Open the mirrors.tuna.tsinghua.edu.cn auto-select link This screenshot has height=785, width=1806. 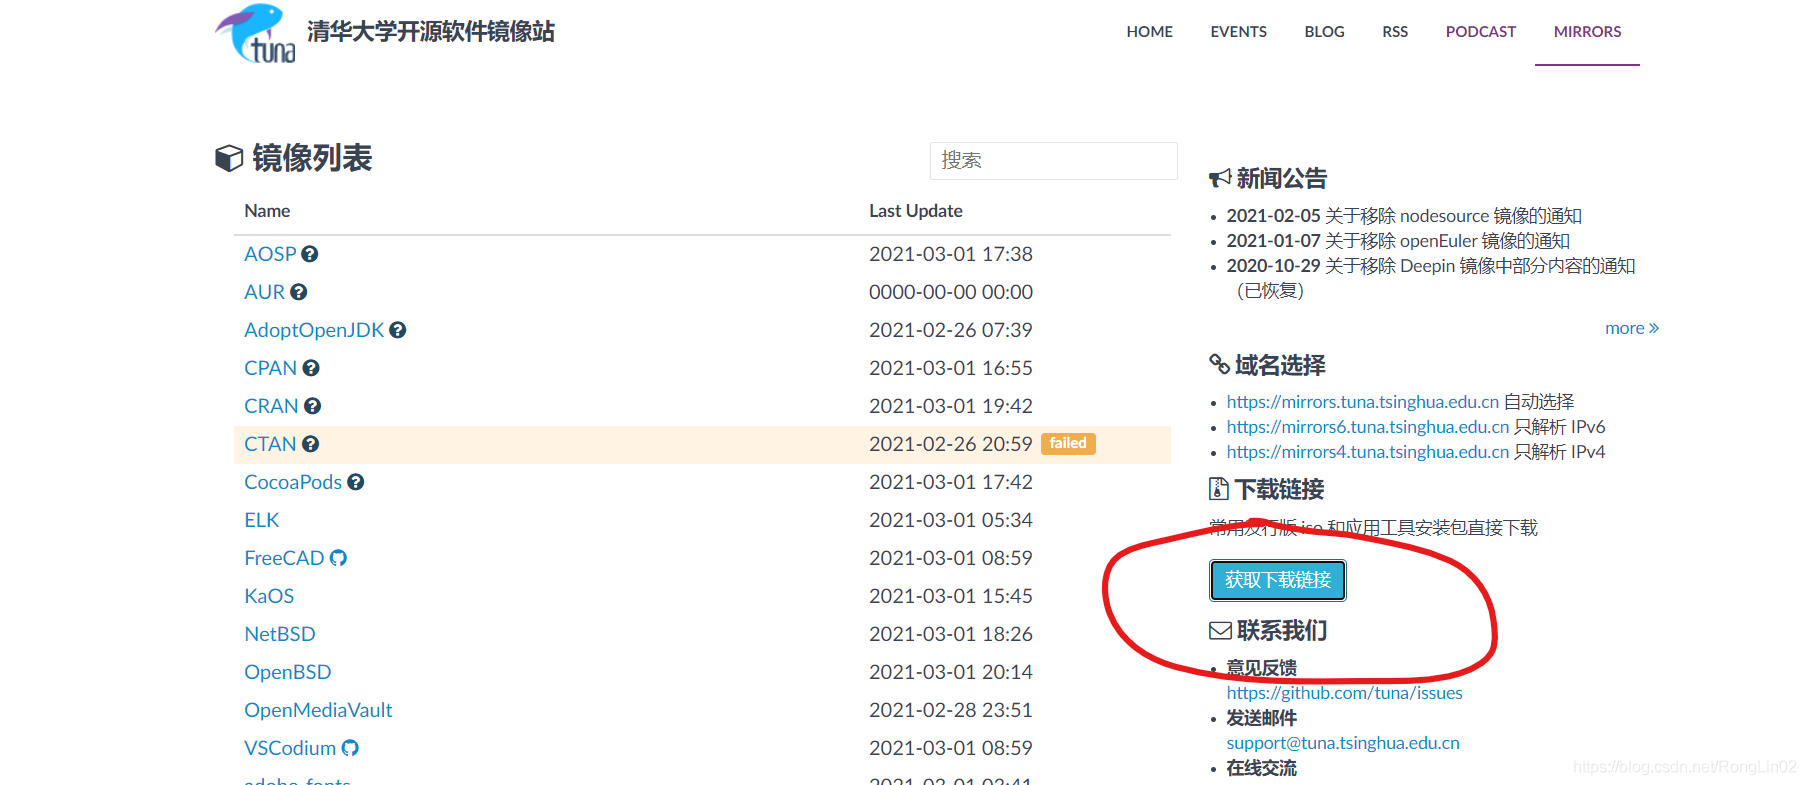1363,402
